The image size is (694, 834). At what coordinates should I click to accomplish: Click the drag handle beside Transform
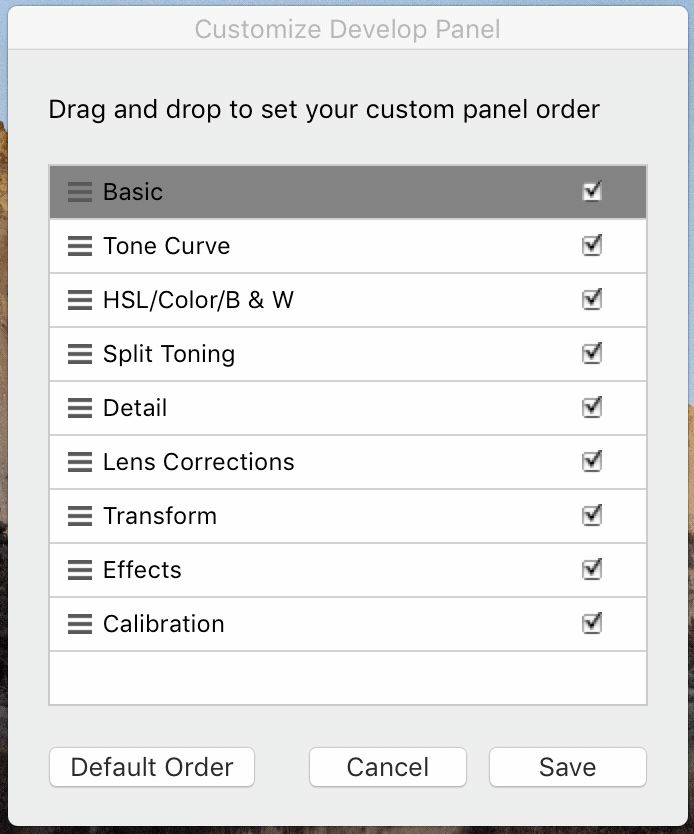click(x=80, y=516)
